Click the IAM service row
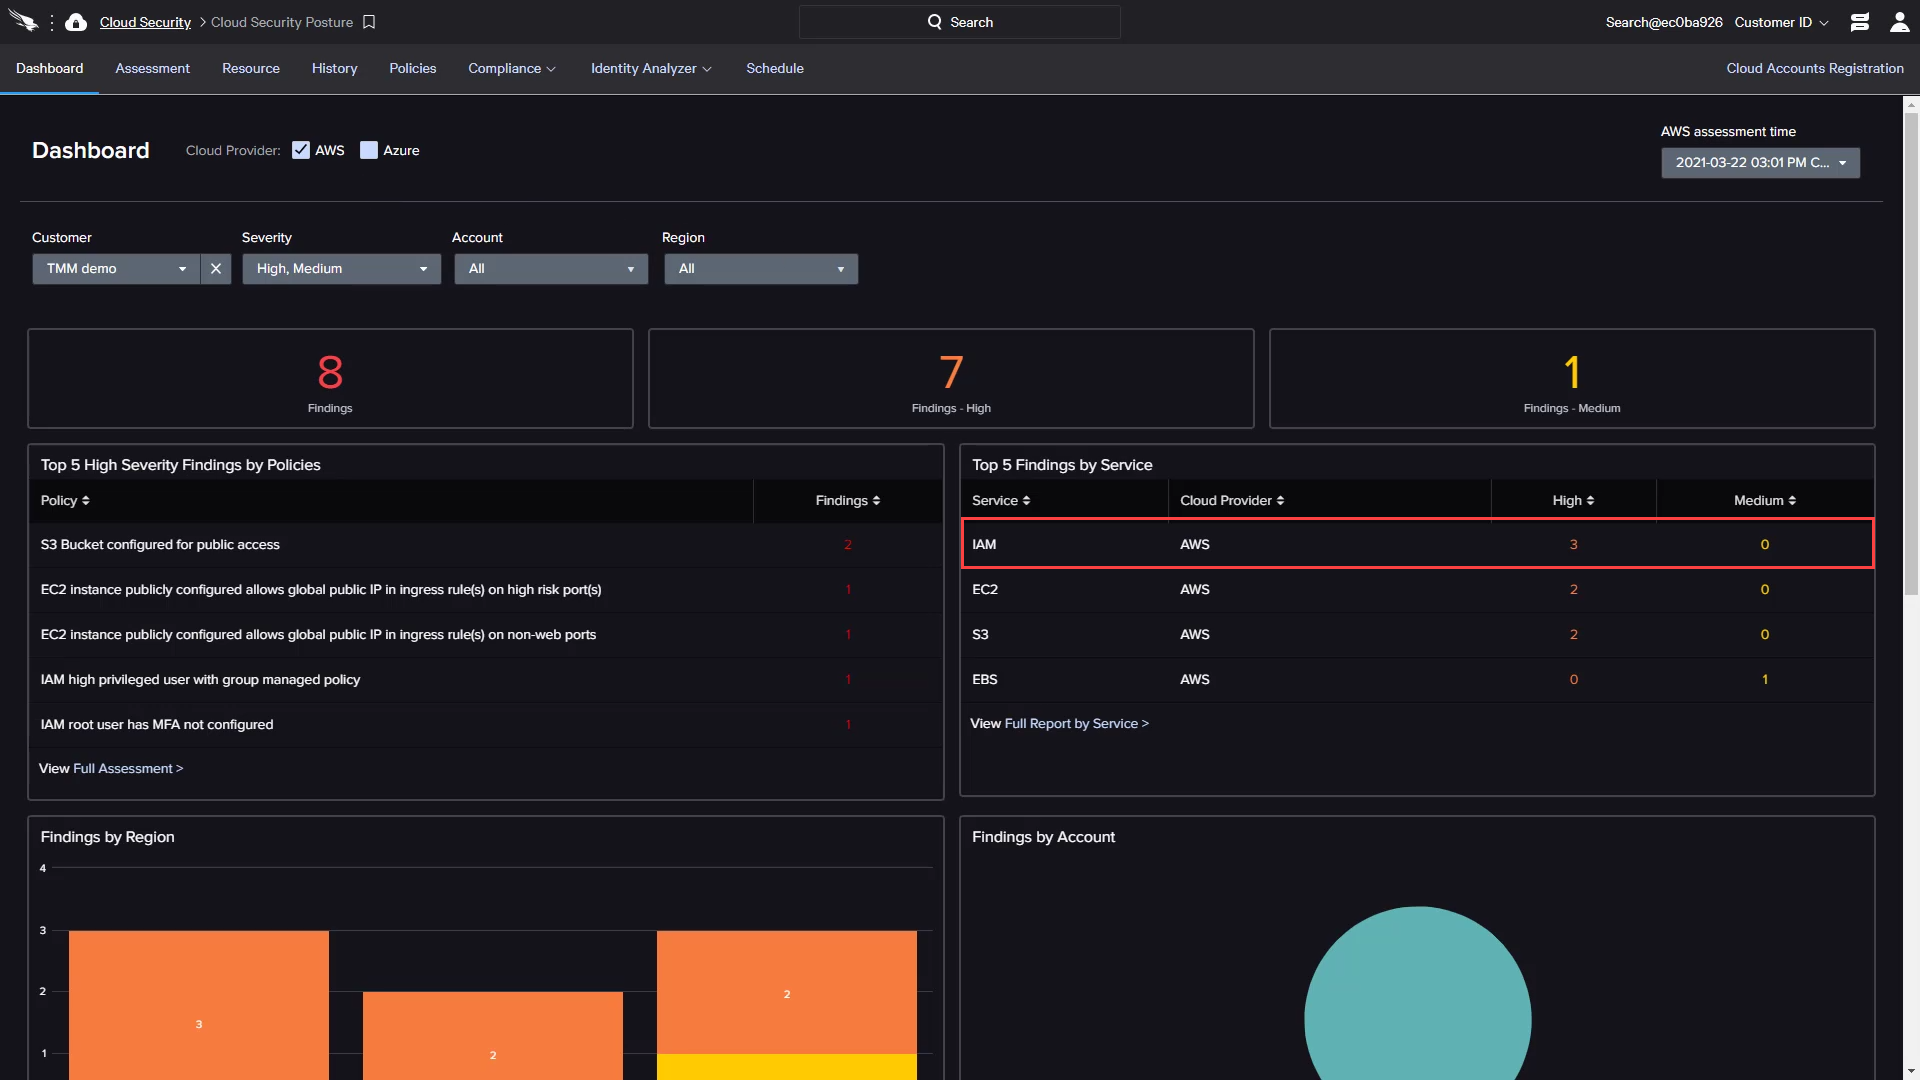Screen dimensions: 1920x1080 coord(1417,544)
